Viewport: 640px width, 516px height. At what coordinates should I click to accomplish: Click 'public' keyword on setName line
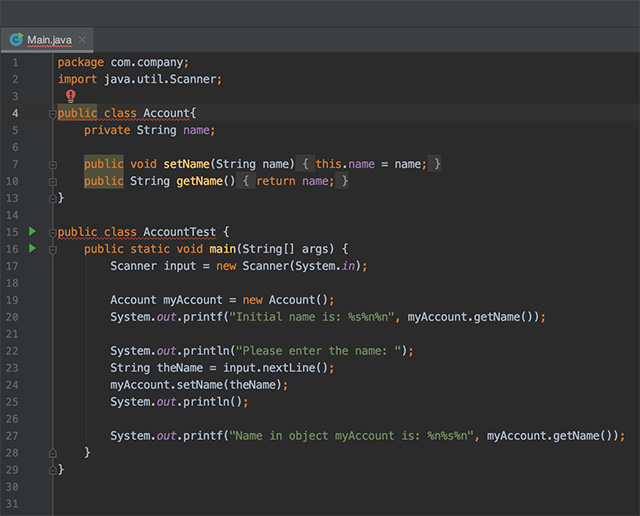coord(104,164)
